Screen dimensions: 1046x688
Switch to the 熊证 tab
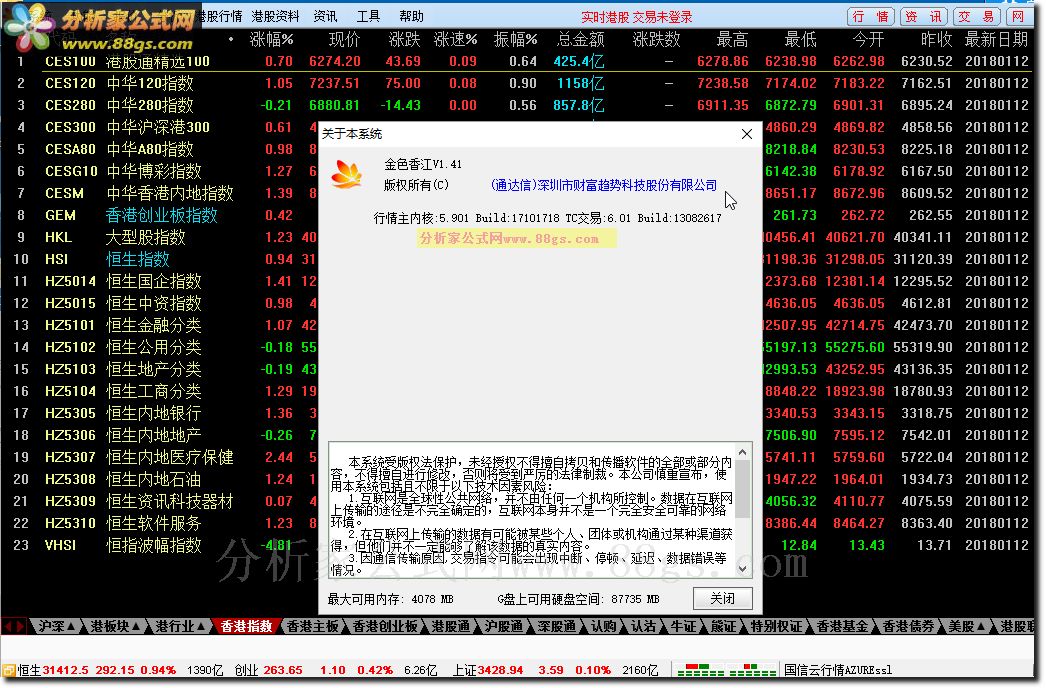[x=723, y=627]
